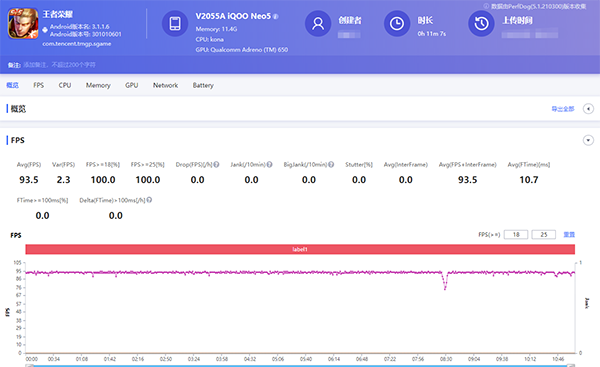Image resolution: width=600 pixels, height=367 pixels.
Task: Open the Memory tab
Action: click(98, 85)
